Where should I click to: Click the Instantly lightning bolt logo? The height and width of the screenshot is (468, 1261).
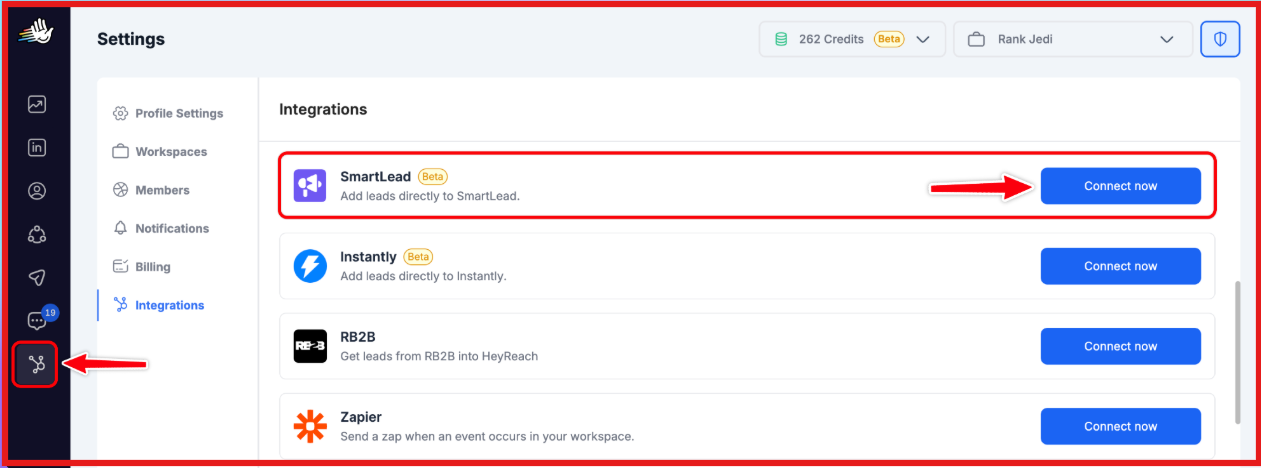click(310, 266)
